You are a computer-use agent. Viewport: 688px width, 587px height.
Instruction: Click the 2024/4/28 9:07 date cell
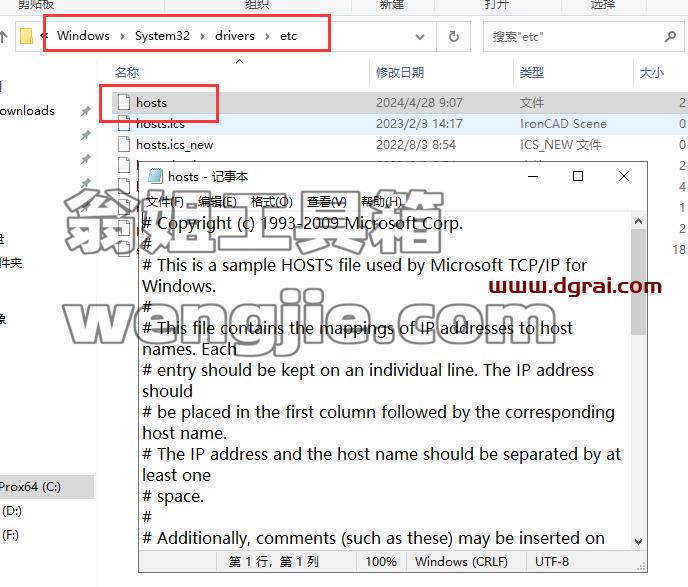tap(419, 103)
